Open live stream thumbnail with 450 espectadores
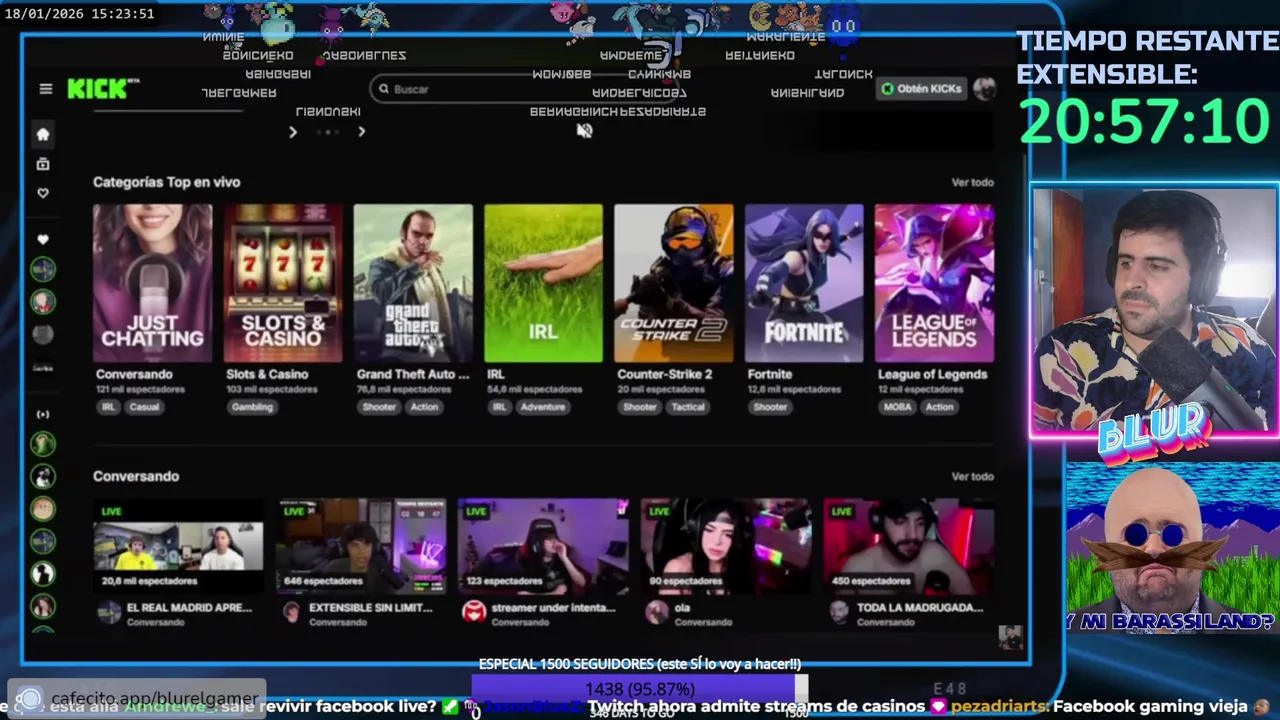1280x720 pixels. [909, 546]
